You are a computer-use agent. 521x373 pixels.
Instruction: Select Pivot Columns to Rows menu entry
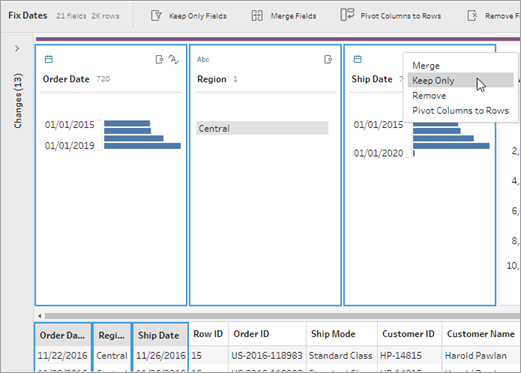[460, 111]
